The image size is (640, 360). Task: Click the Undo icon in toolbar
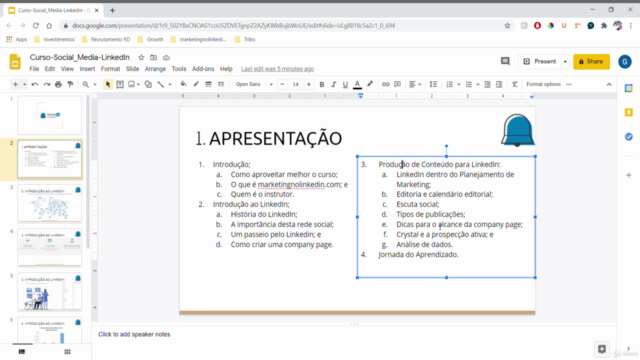click(35, 84)
